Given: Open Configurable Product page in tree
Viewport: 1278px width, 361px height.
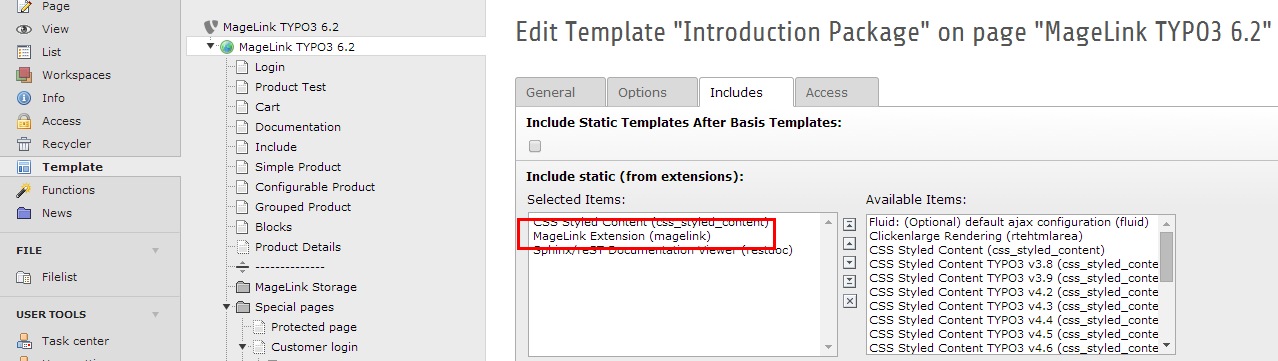Looking at the screenshot, I should 315,187.
